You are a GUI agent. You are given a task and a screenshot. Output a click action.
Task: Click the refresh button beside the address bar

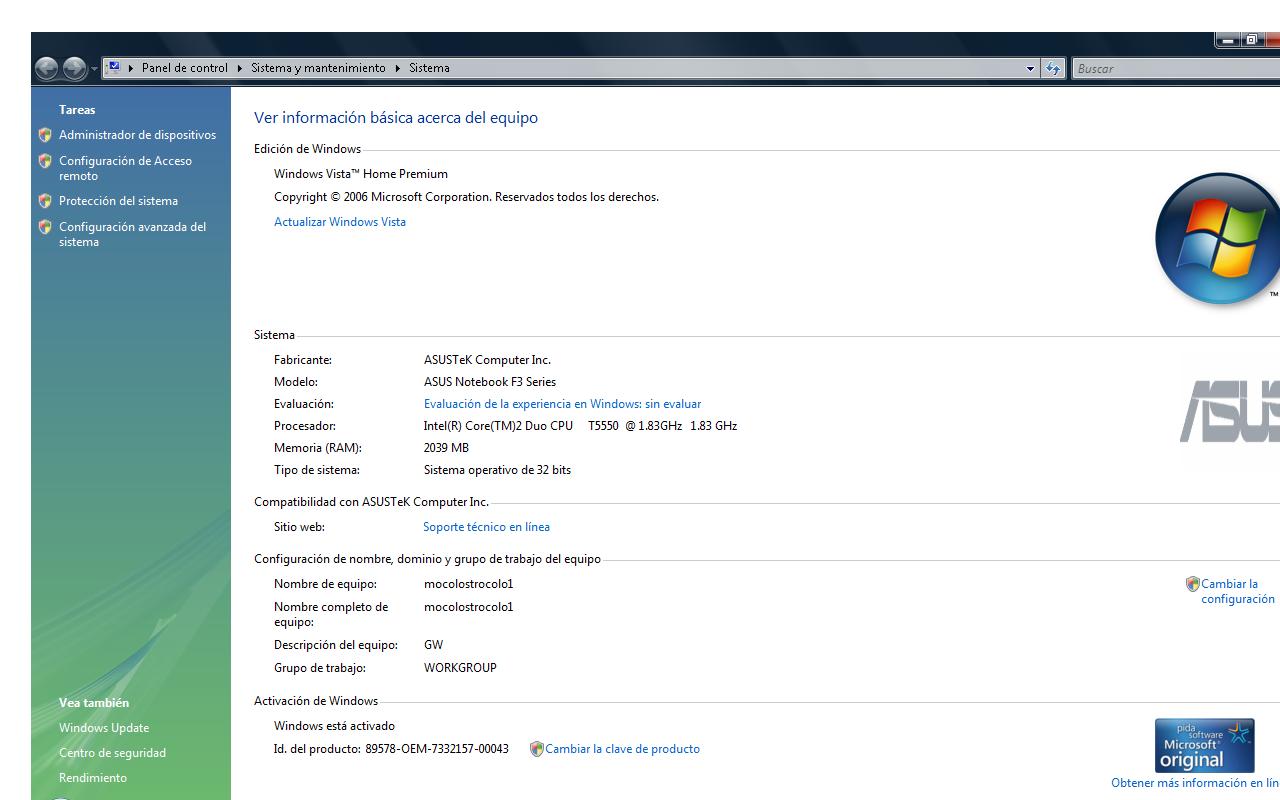(1053, 69)
